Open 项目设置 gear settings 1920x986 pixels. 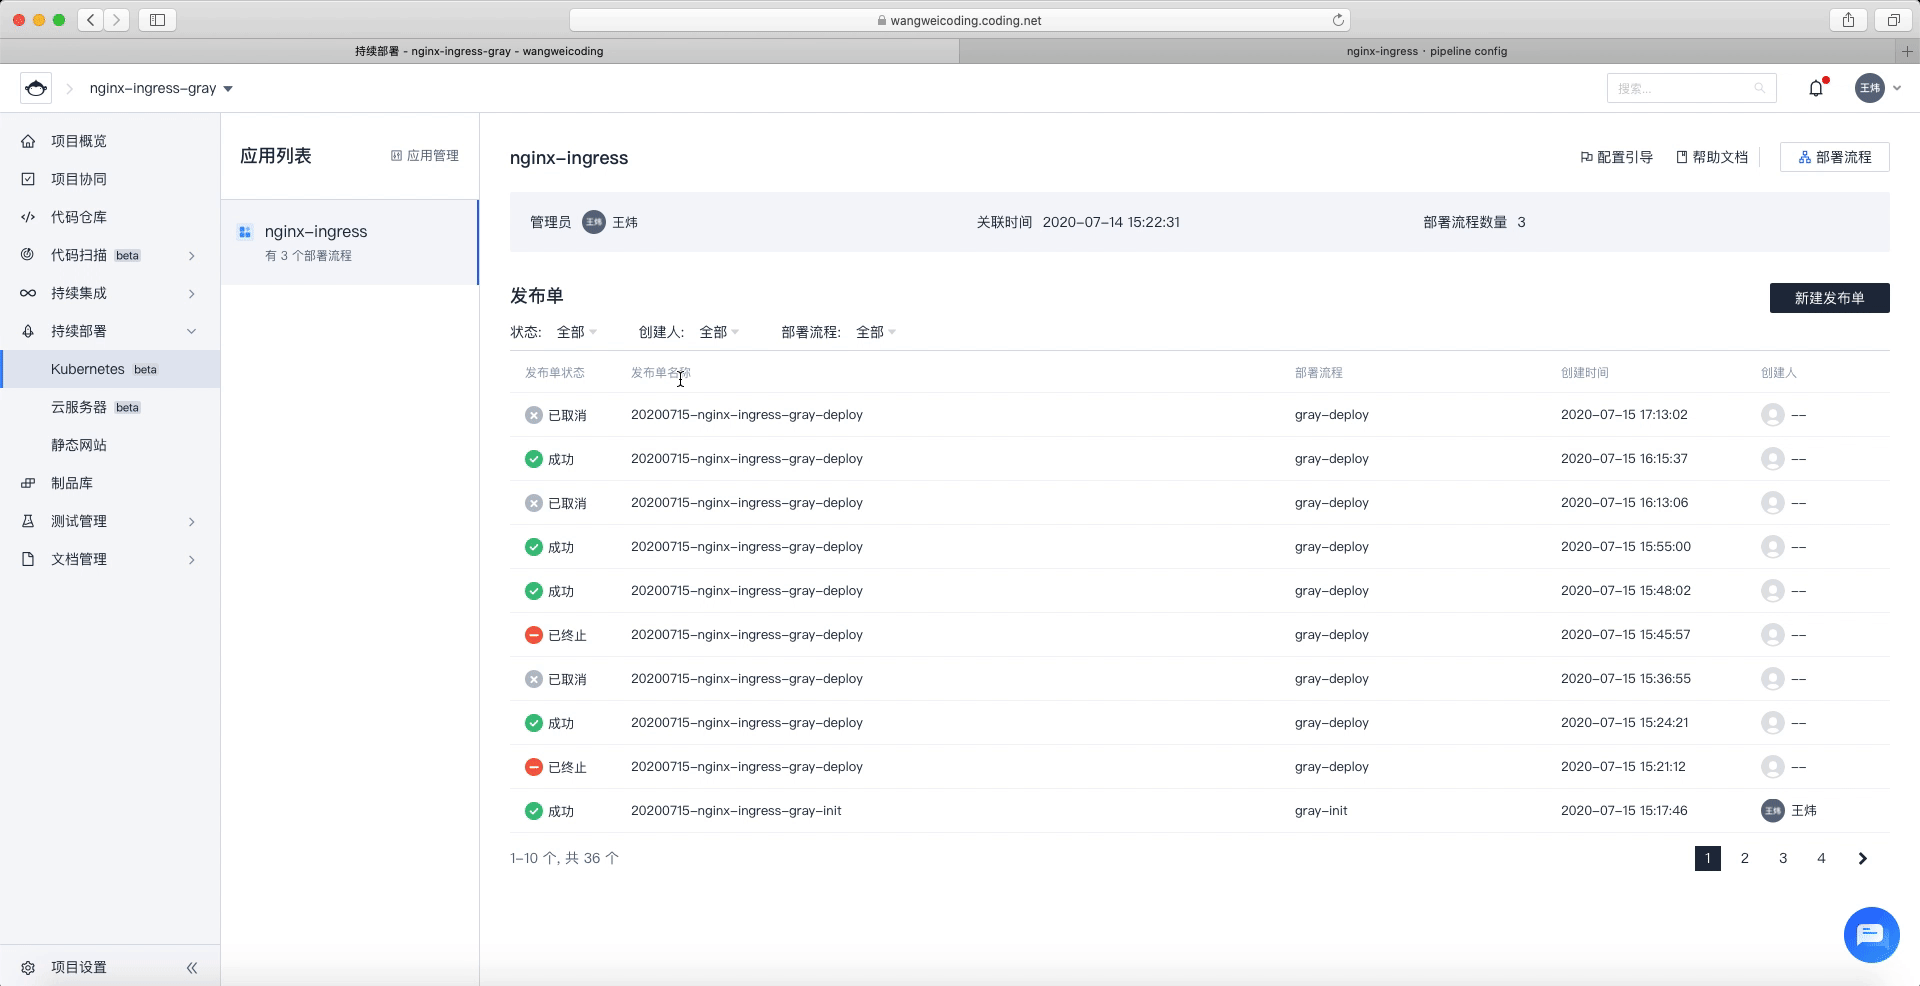pyautogui.click(x=64, y=967)
